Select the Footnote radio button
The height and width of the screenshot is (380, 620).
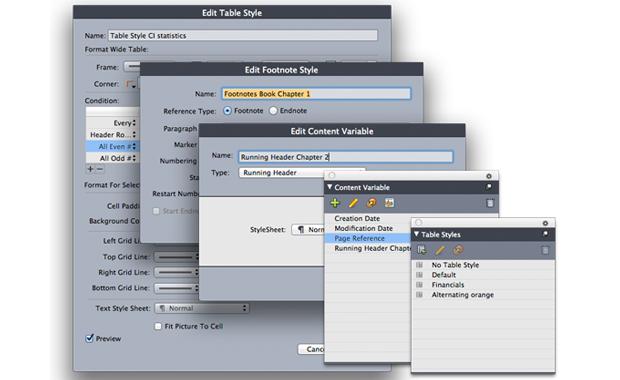(x=227, y=111)
